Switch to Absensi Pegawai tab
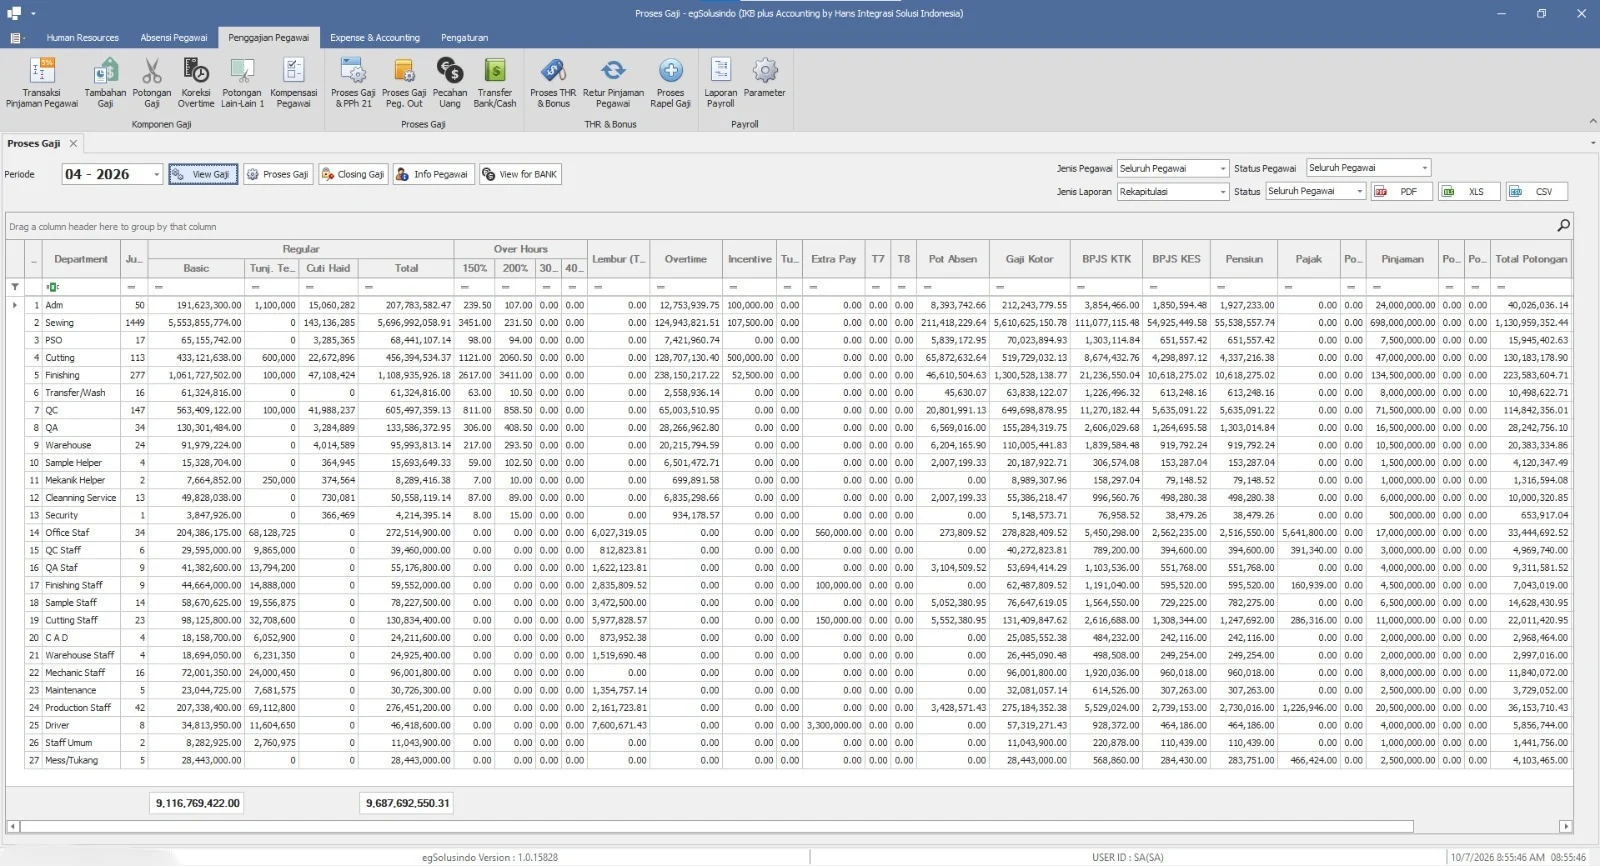 (174, 38)
